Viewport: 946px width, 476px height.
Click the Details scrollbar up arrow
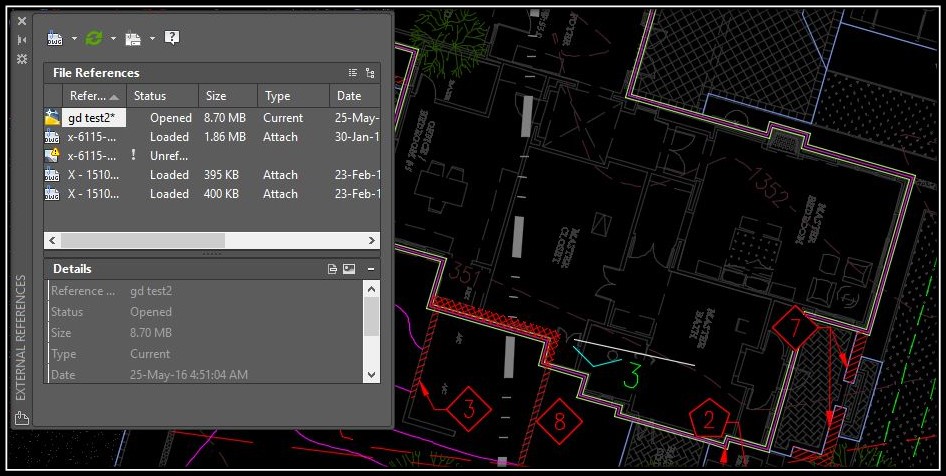pyautogui.click(x=372, y=289)
